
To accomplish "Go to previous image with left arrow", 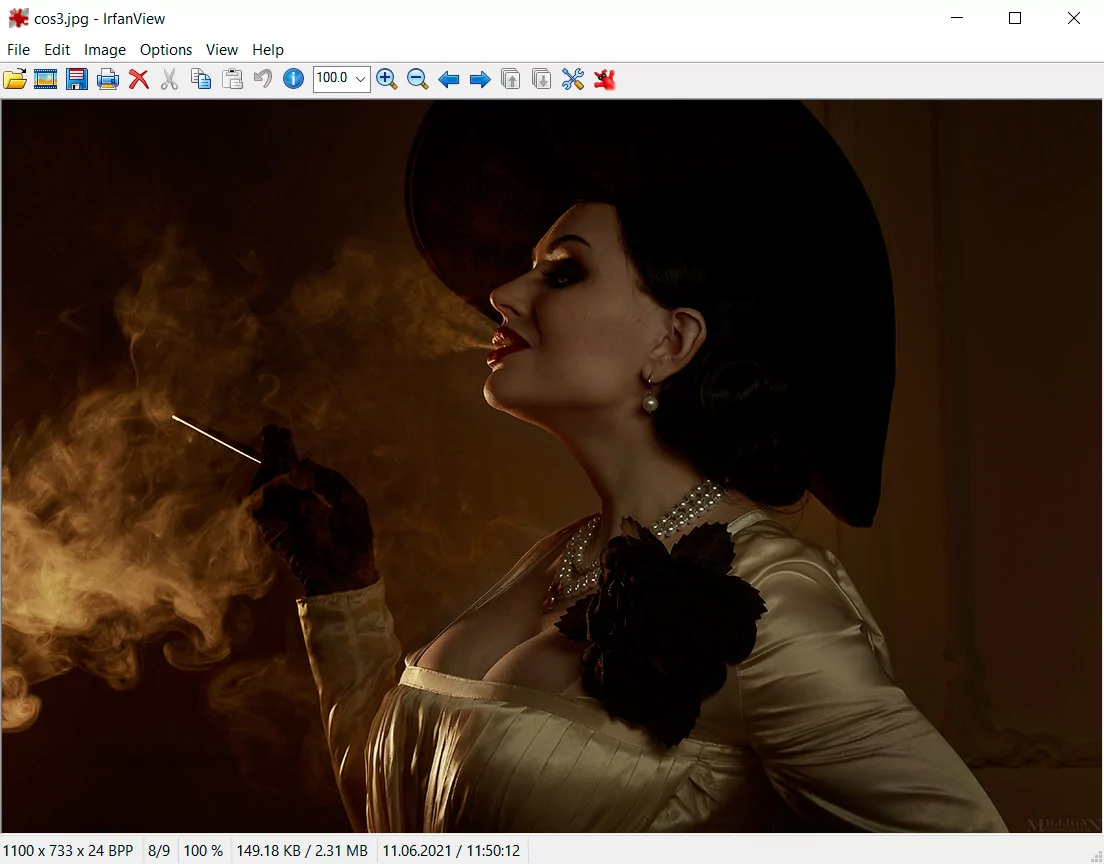I will click(x=448, y=80).
